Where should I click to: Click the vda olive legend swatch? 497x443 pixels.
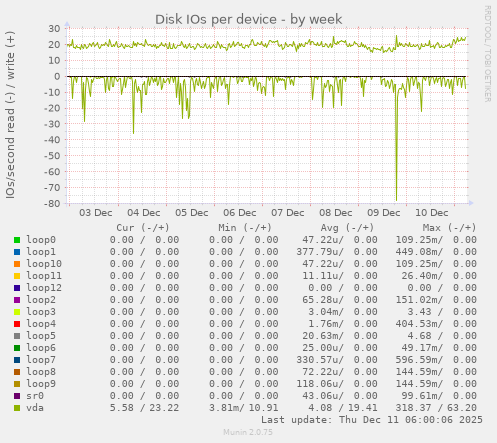[17, 408]
